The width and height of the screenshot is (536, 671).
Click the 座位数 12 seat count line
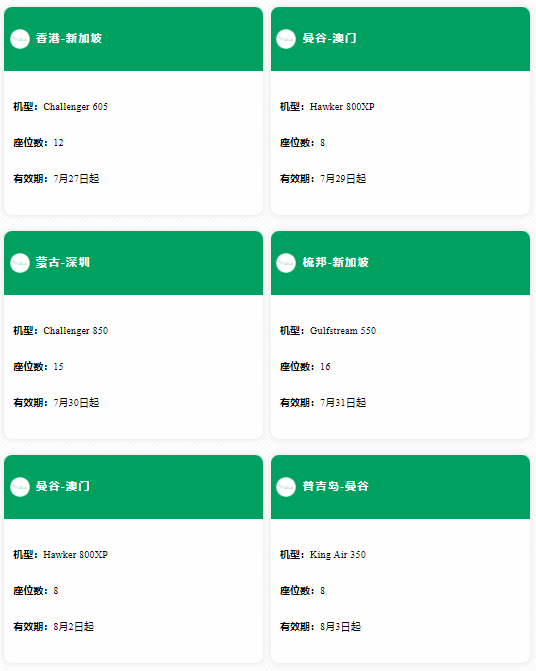coord(38,143)
